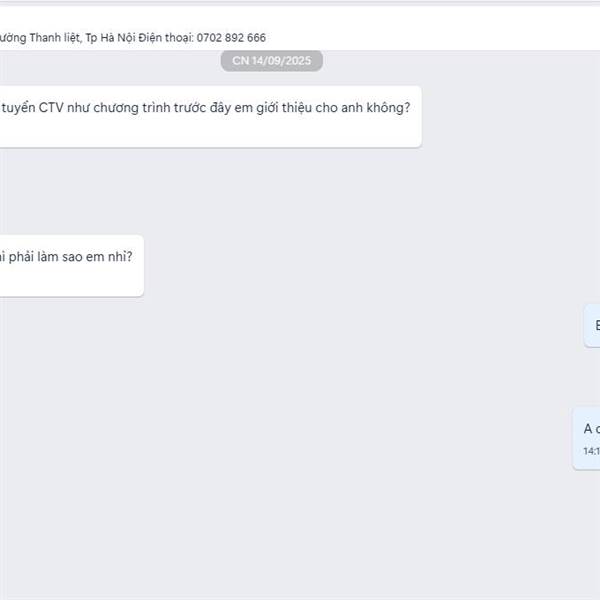Screen dimensions: 600x600
Task: Click the CN 14/09/2025 date separator
Action: point(272,61)
